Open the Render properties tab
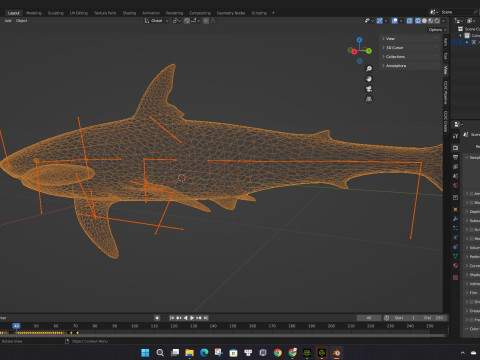480x360 pixels. (455, 148)
